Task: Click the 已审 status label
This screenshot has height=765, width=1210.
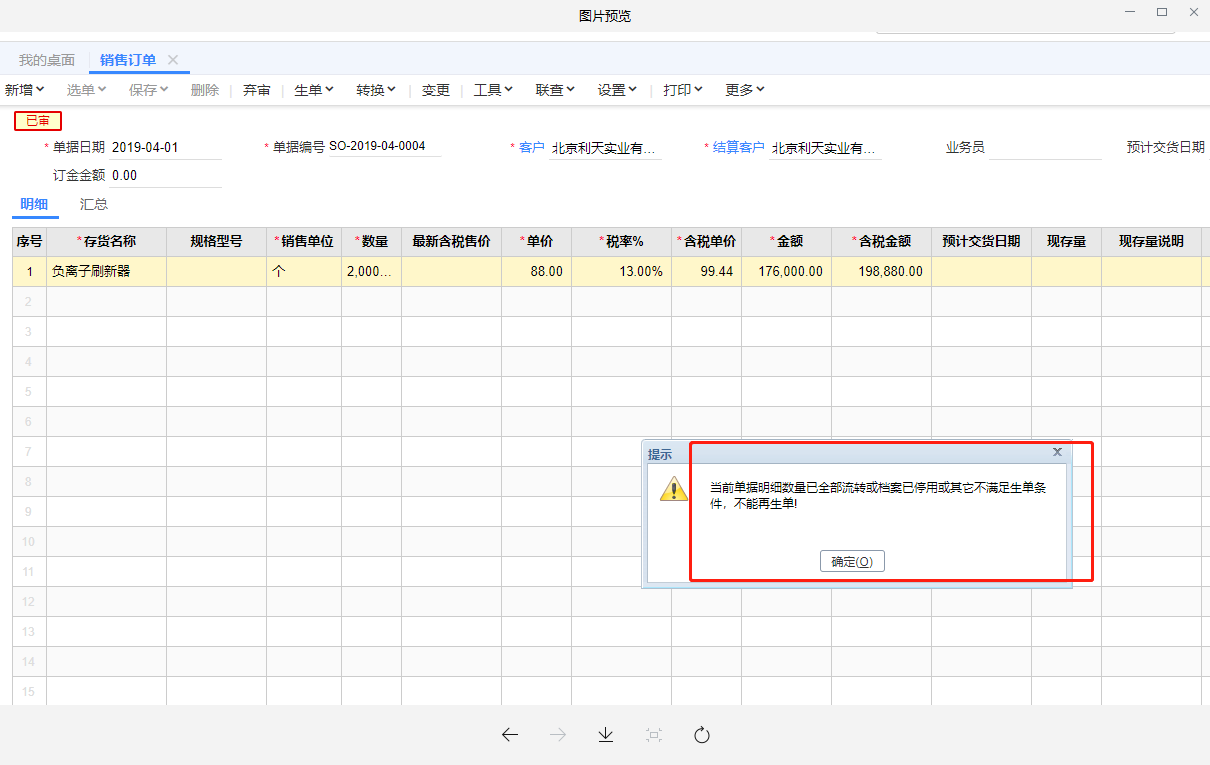Action: coord(38,121)
